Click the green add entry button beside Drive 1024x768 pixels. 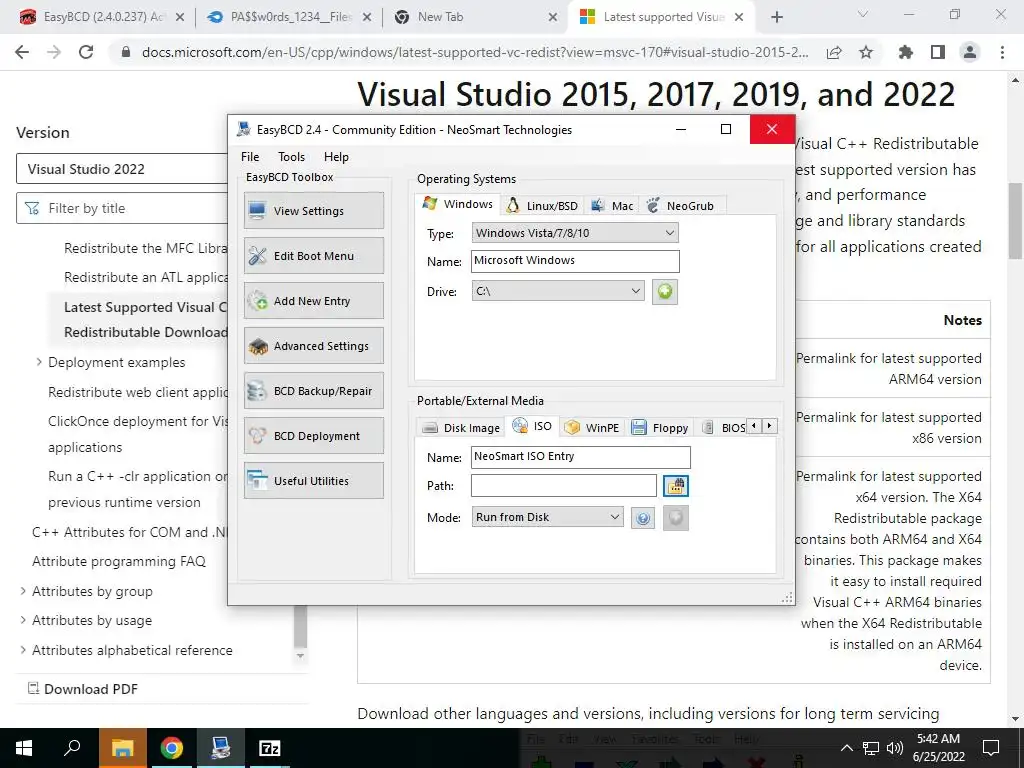pos(664,291)
